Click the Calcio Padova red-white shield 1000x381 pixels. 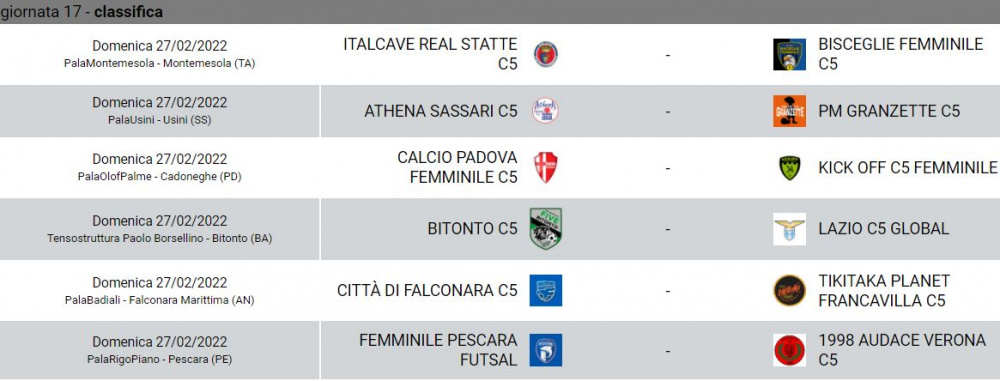545,167
